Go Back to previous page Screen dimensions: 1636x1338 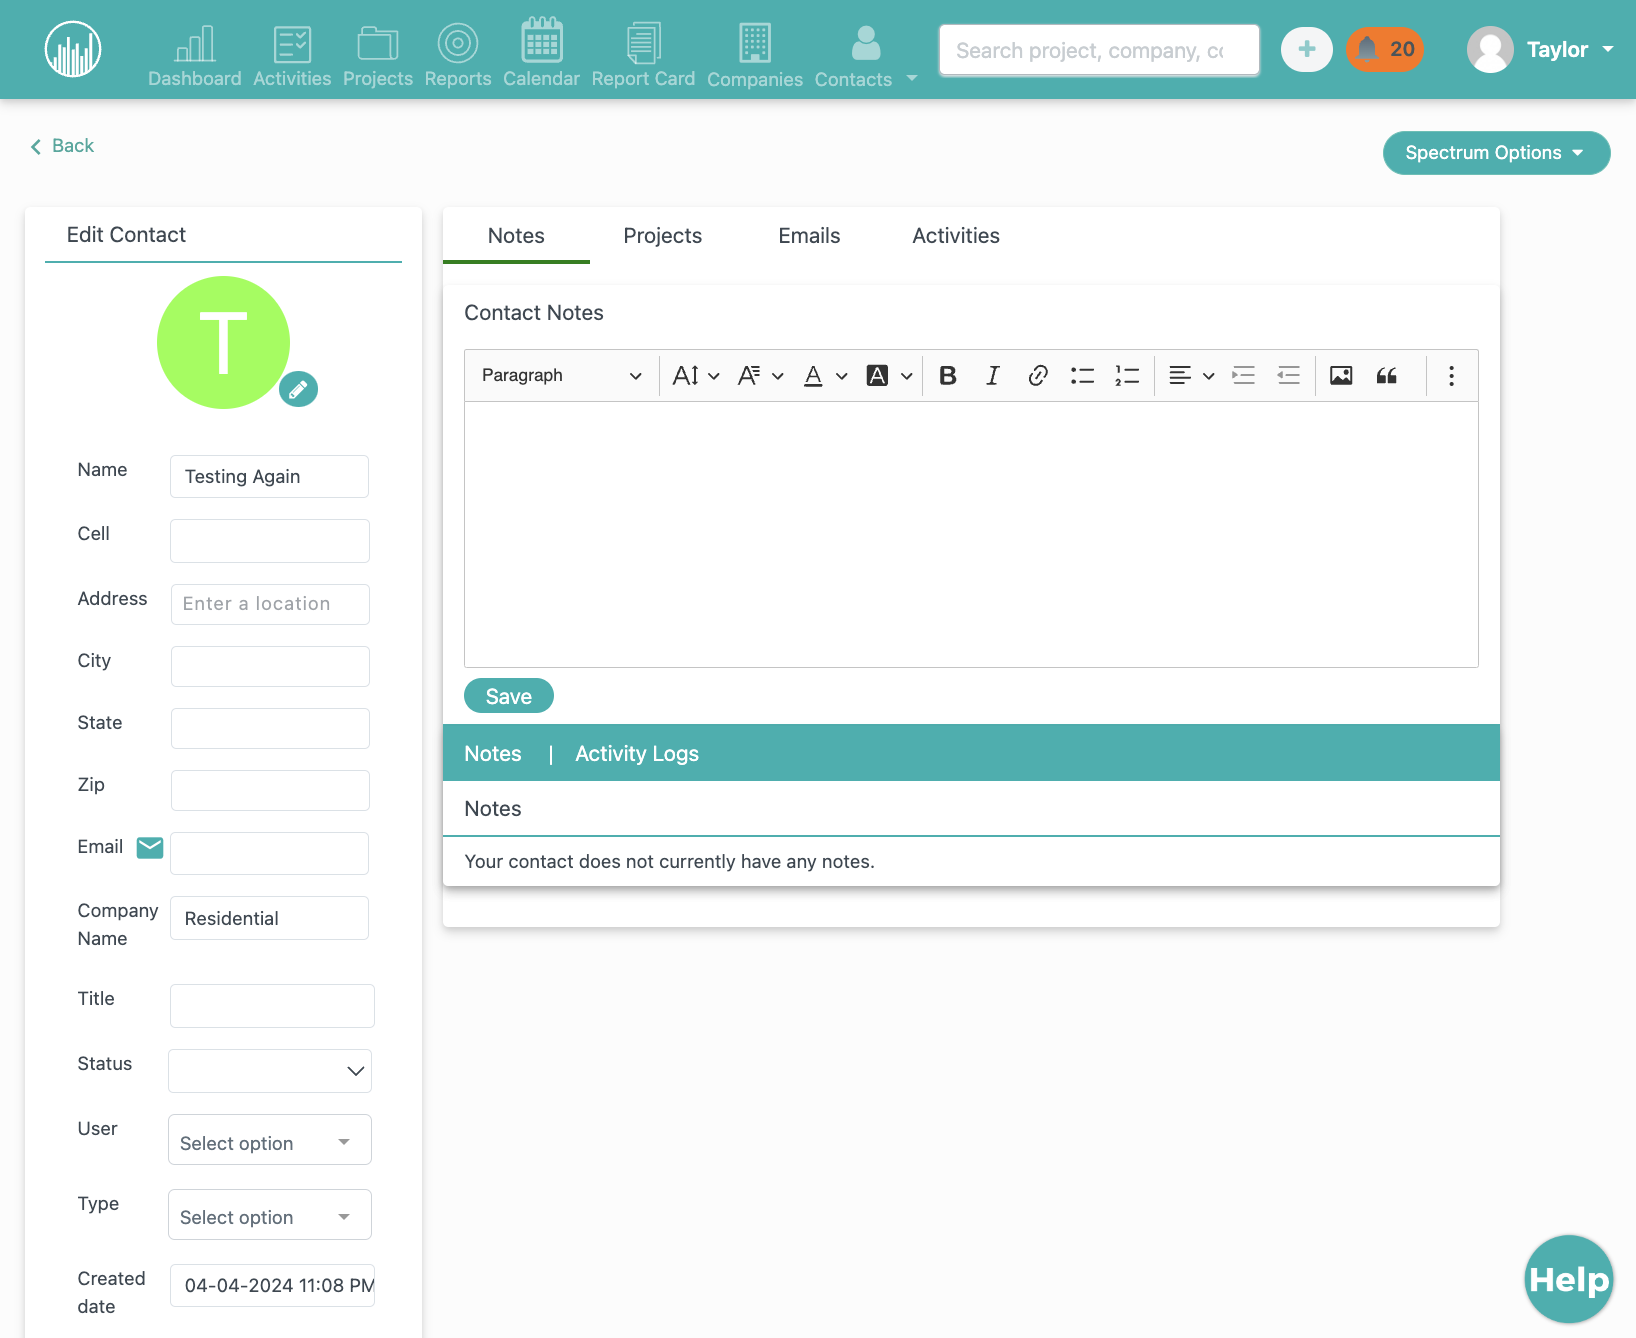(62, 146)
